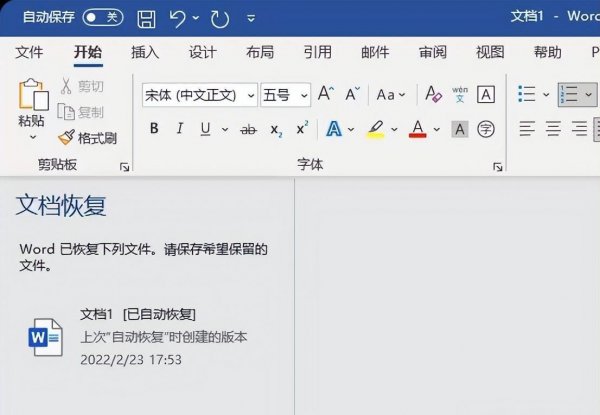Click the 复制 button

80,112
